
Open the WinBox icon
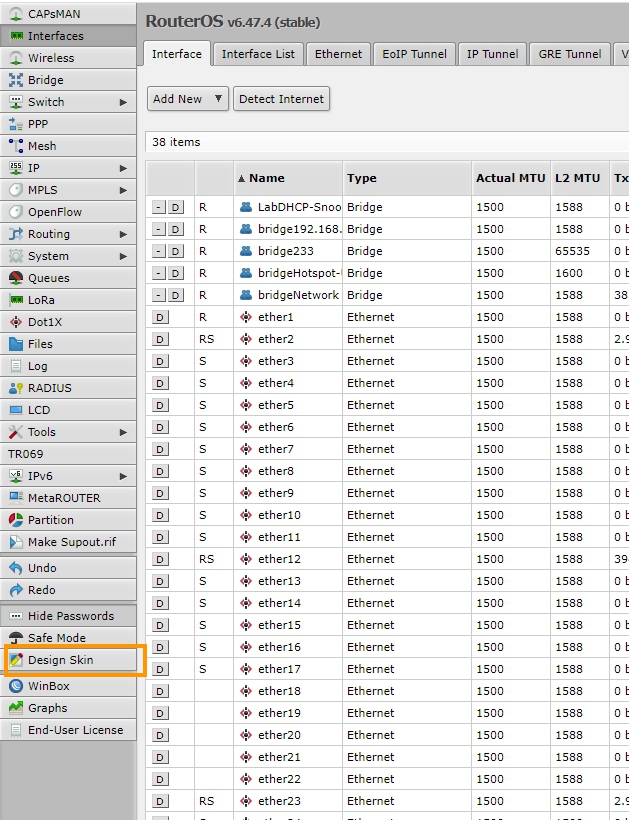pos(16,686)
